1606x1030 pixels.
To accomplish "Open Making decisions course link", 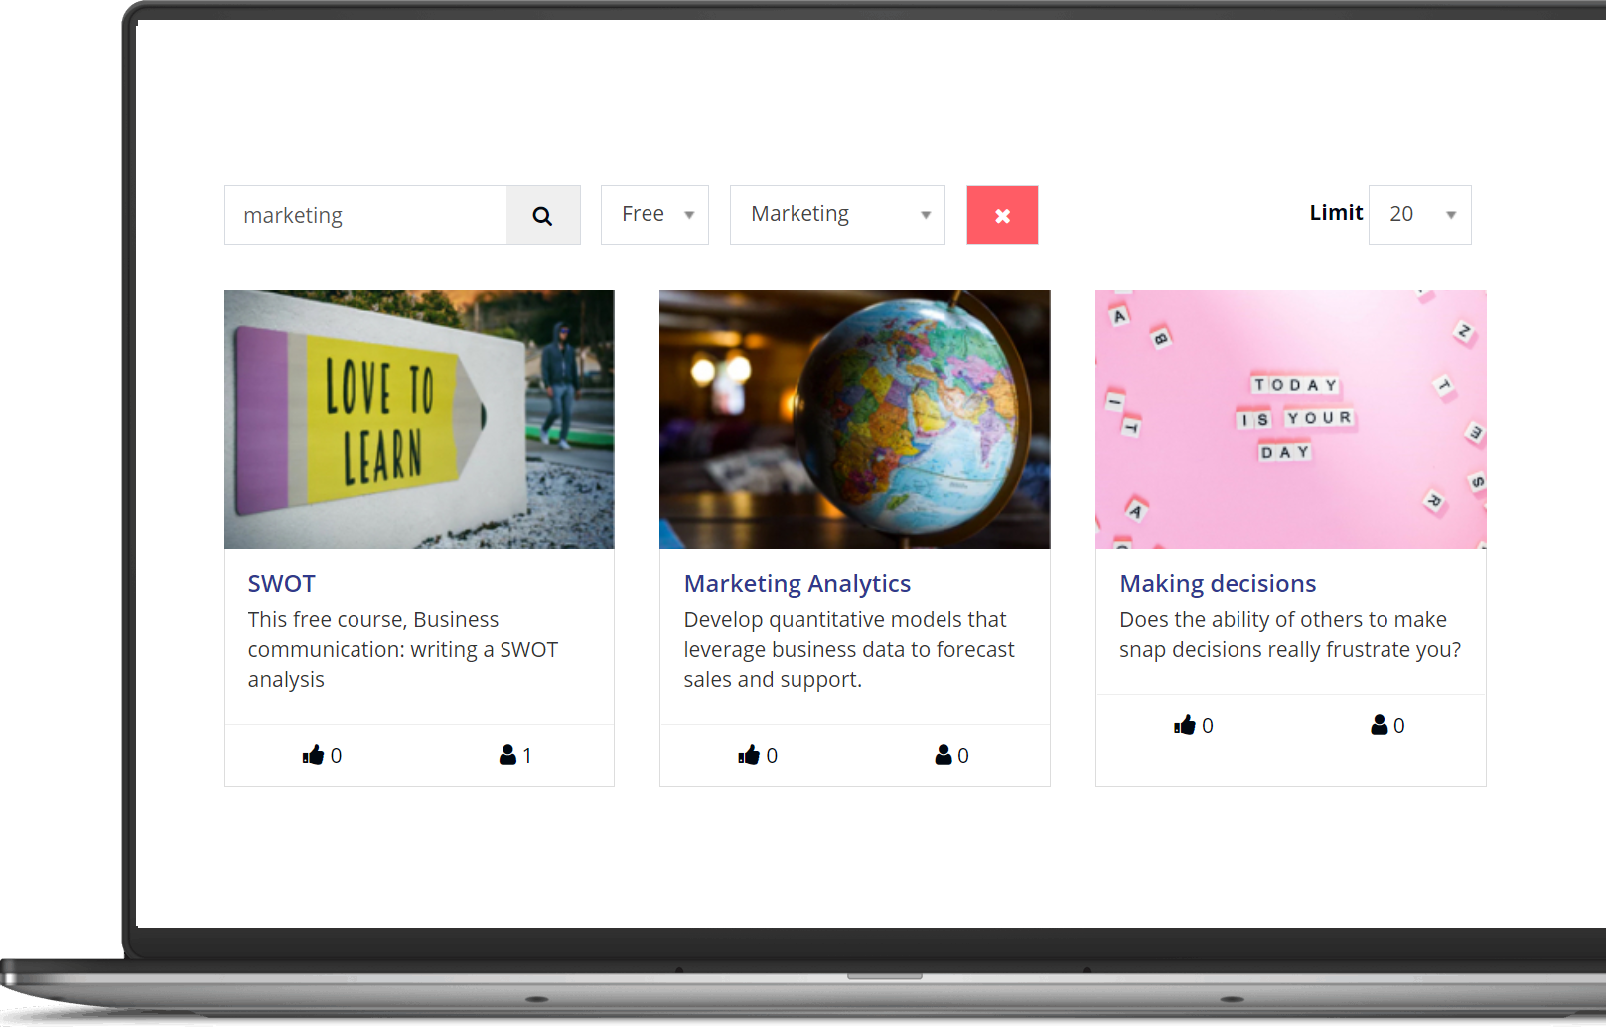I will coord(1217,584).
